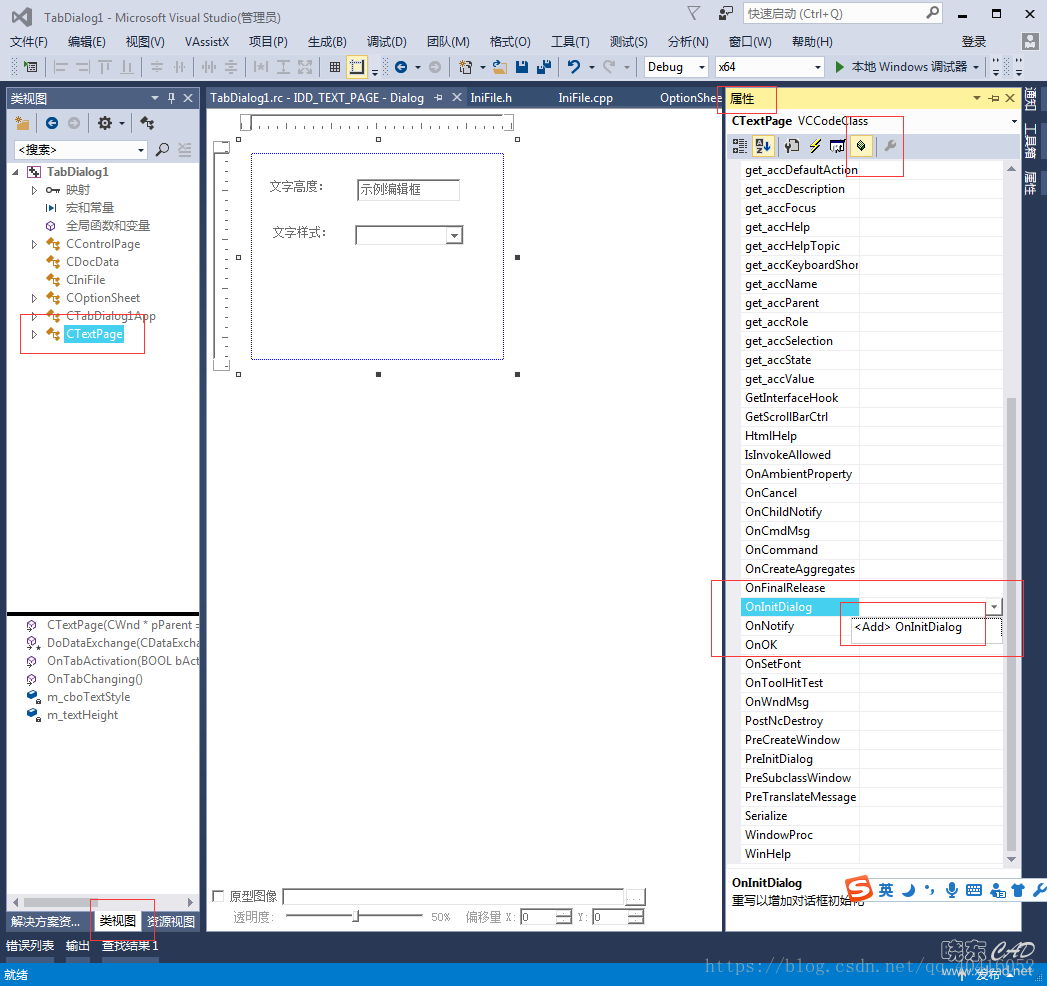Screen dimensions: 1047x986
Task: Click notification filter funnel icon
Action: click(x=694, y=13)
